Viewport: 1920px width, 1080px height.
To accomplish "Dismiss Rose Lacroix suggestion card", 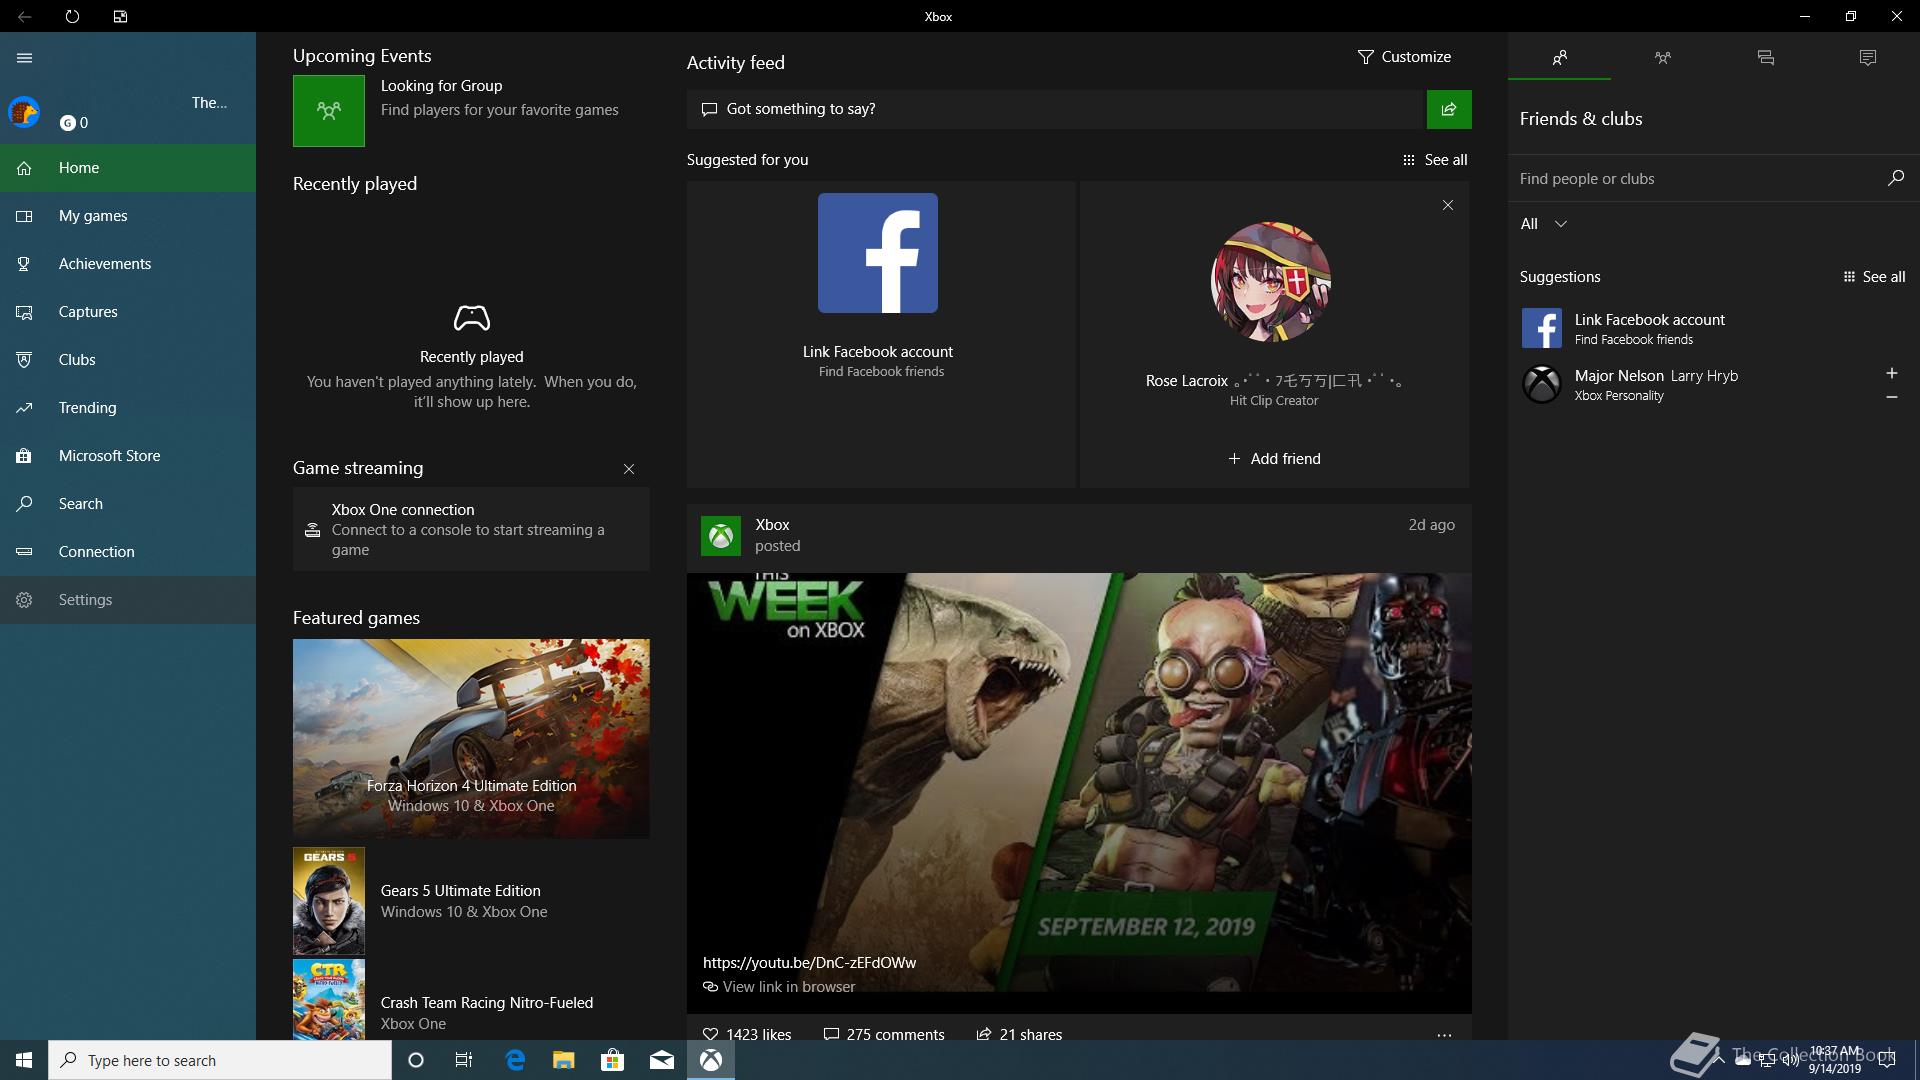I will (x=1448, y=205).
